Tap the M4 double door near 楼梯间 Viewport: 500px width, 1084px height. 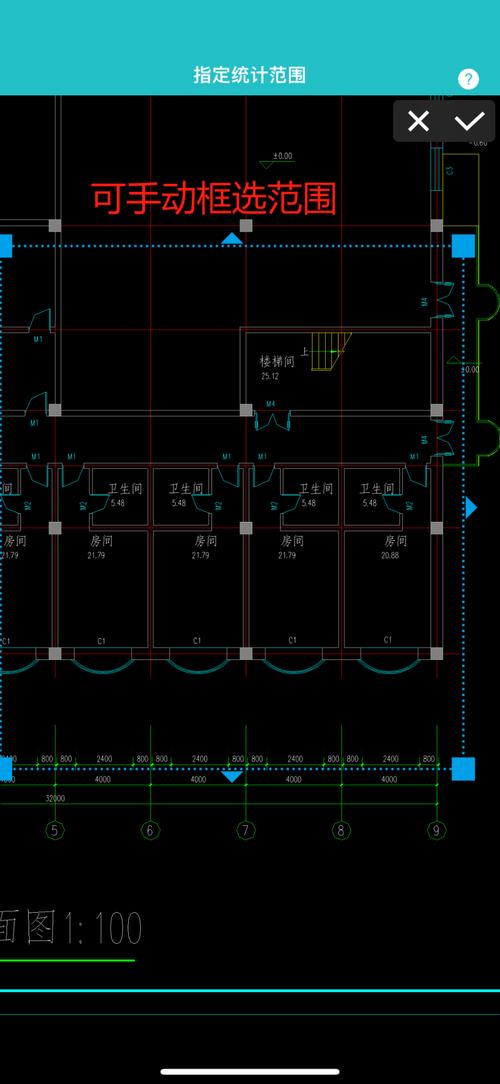(271, 419)
